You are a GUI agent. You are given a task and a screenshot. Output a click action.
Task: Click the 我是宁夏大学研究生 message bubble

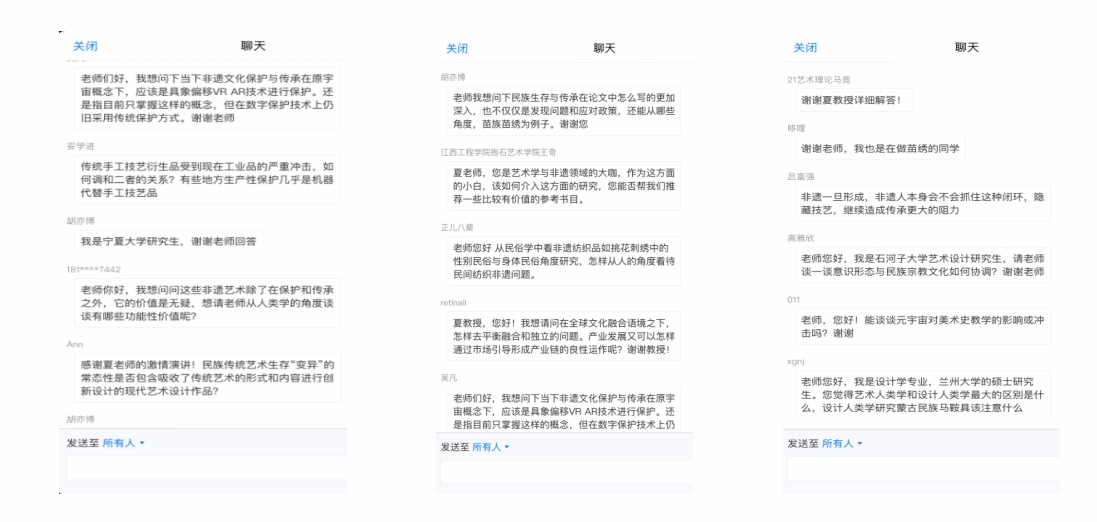[169, 241]
